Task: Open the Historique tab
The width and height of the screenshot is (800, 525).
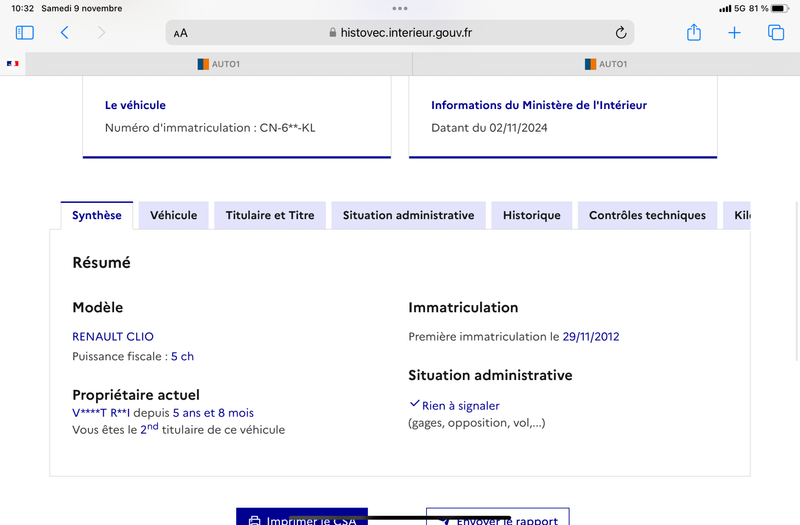Action: click(x=532, y=215)
